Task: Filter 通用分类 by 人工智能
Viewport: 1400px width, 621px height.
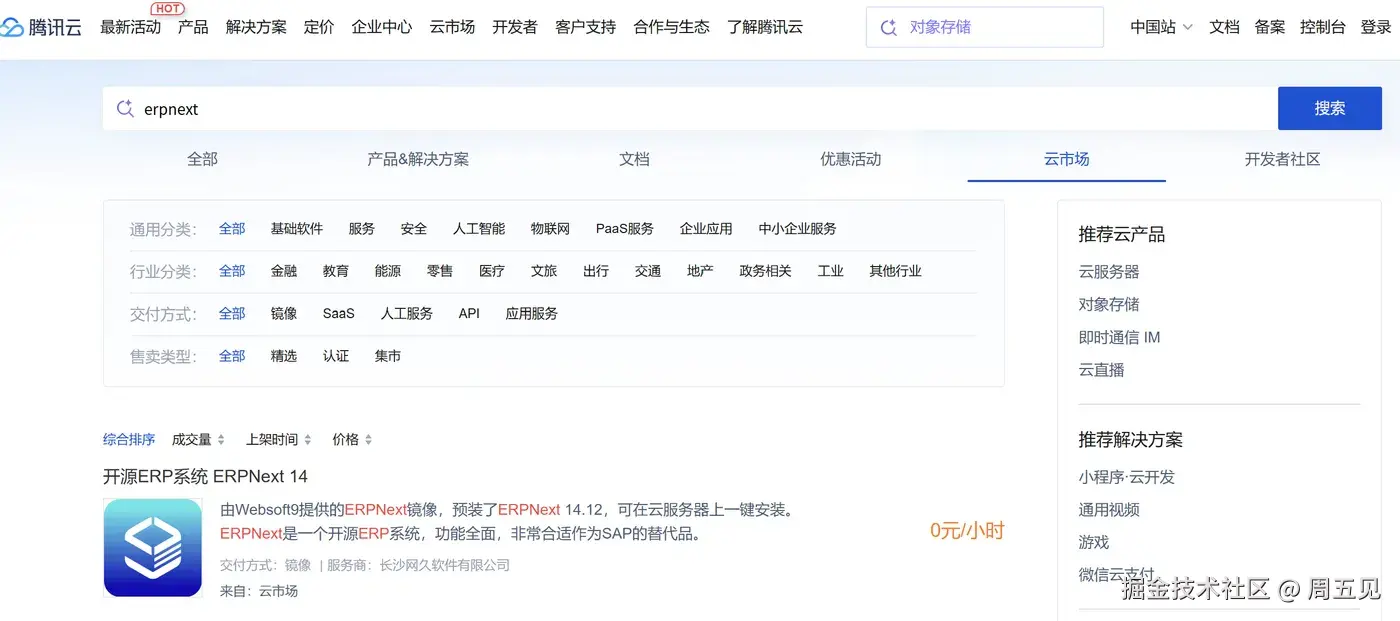Action: point(479,229)
